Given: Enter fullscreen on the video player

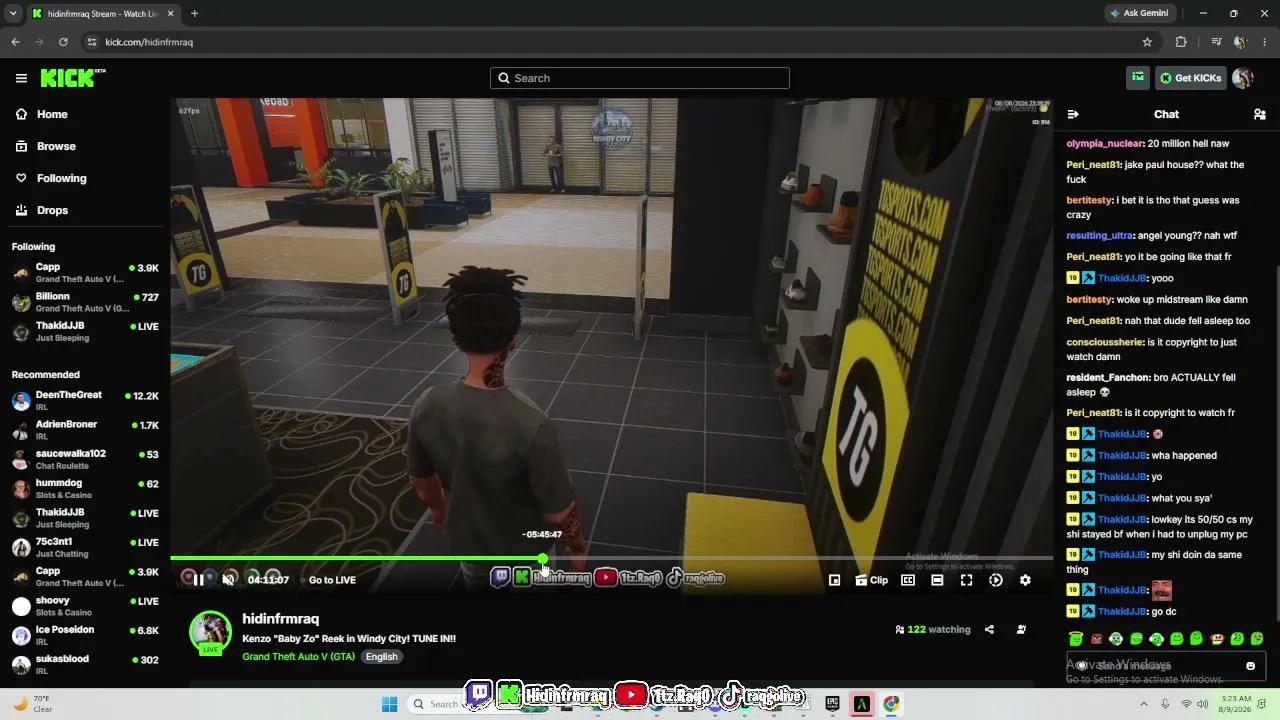Looking at the screenshot, I should [966, 580].
